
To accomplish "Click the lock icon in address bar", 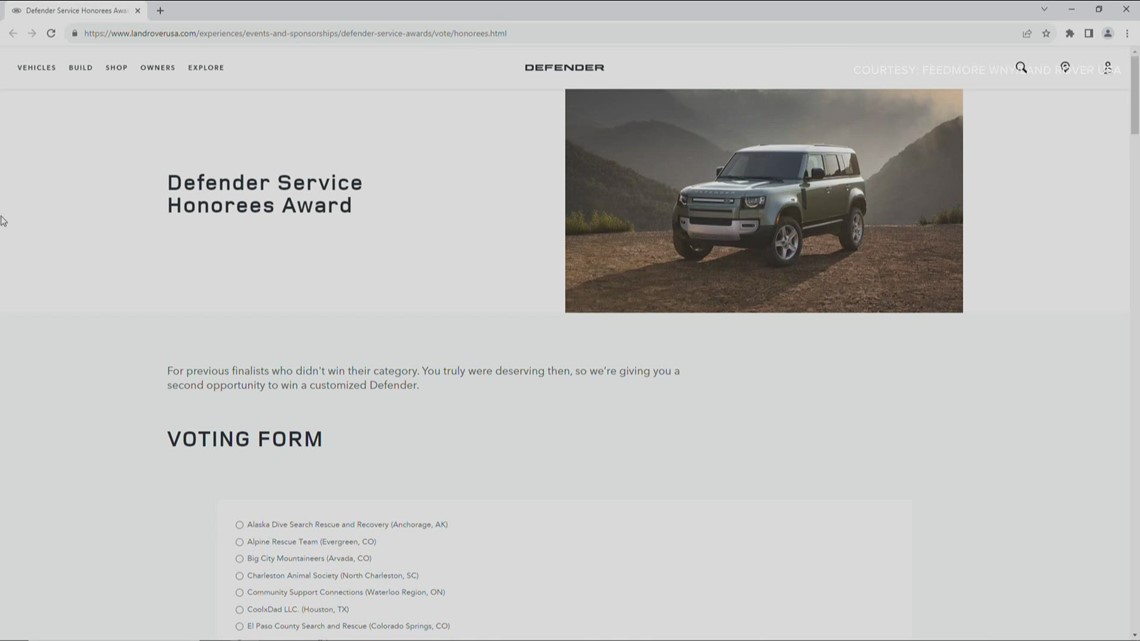I will (x=74, y=33).
